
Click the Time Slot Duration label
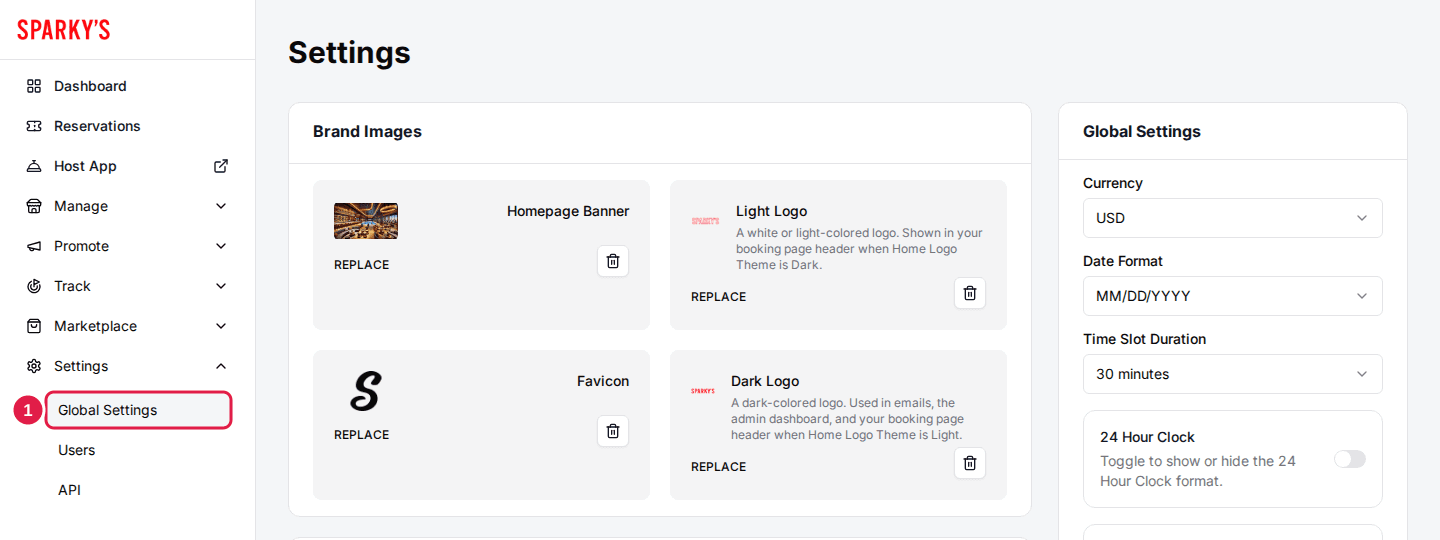click(x=1145, y=339)
